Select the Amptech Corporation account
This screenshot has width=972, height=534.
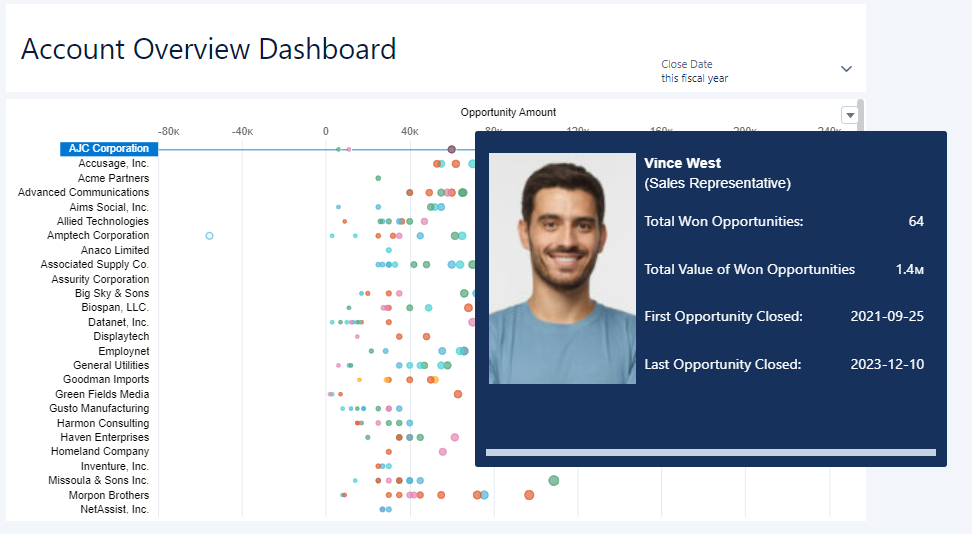[x=98, y=236]
